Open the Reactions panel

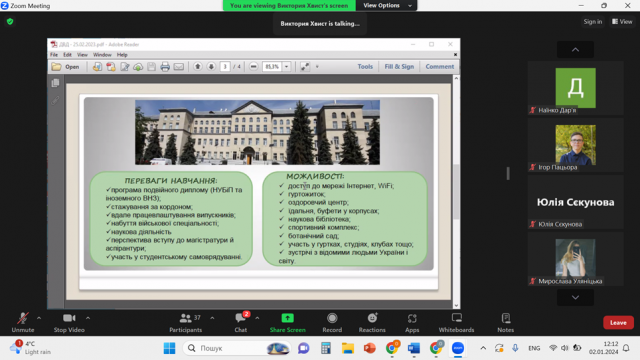coord(372,322)
